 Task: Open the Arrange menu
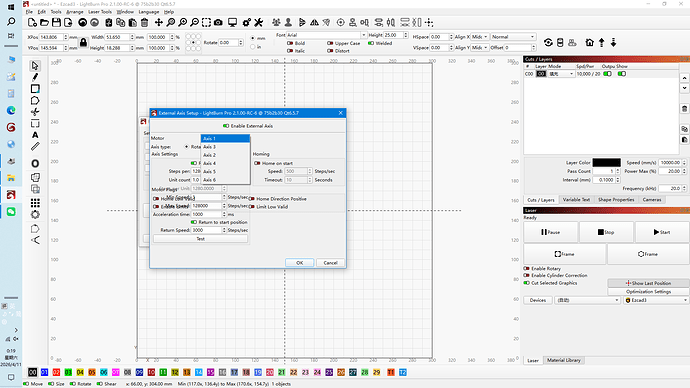[x=74, y=12]
